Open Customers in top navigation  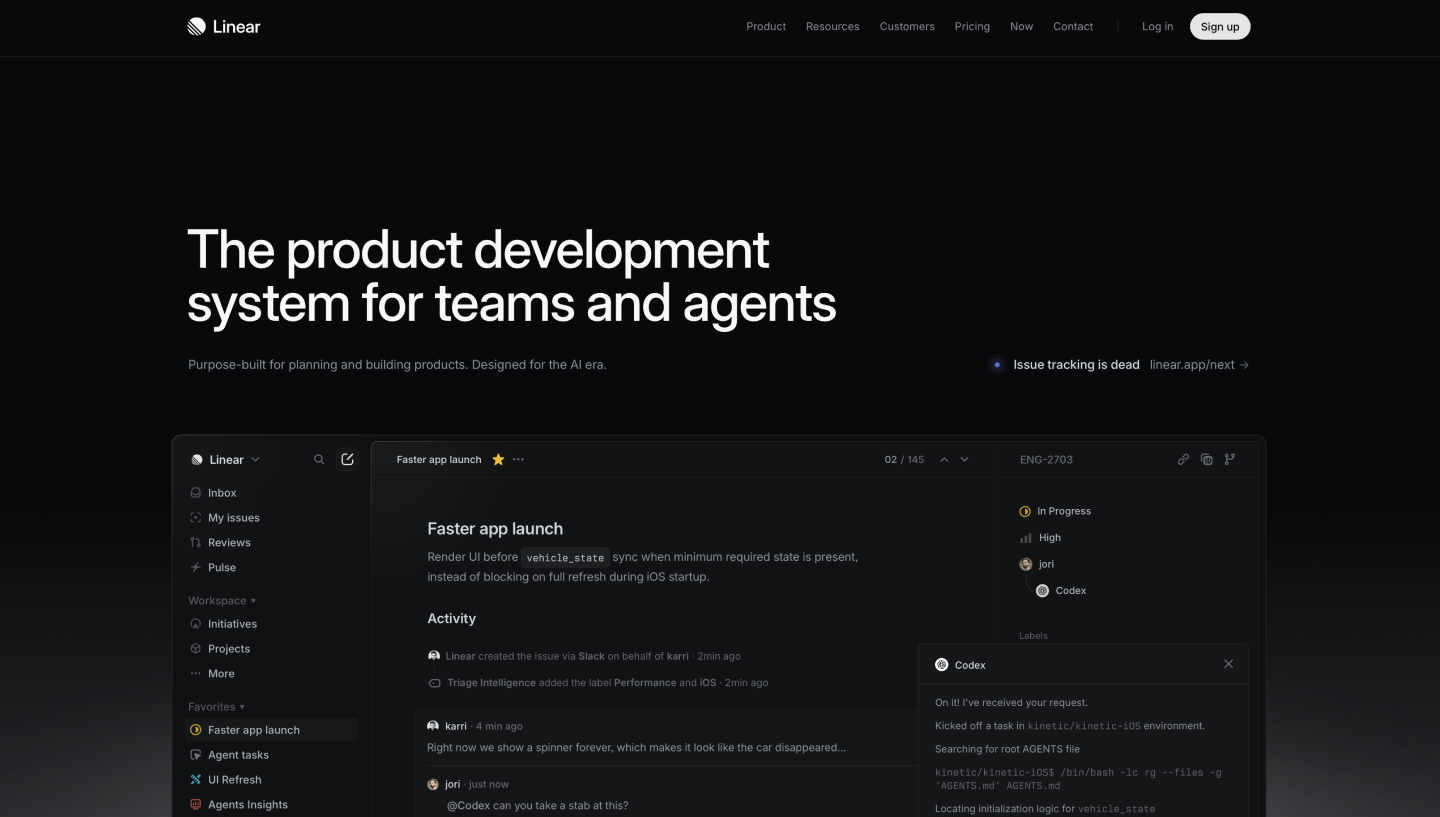pos(907,27)
